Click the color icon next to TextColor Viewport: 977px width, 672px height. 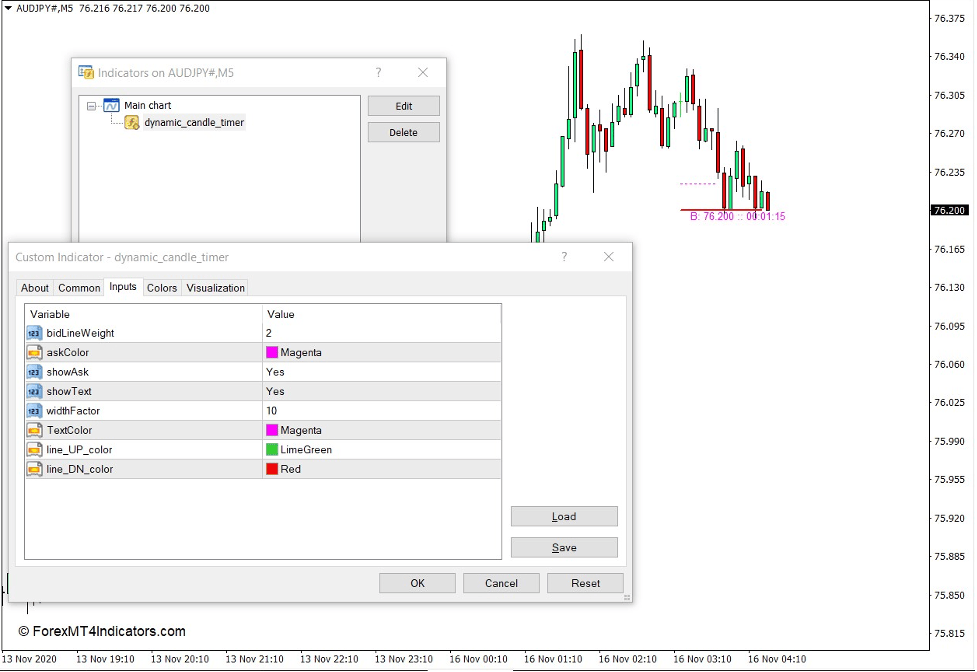tap(33, 430)
